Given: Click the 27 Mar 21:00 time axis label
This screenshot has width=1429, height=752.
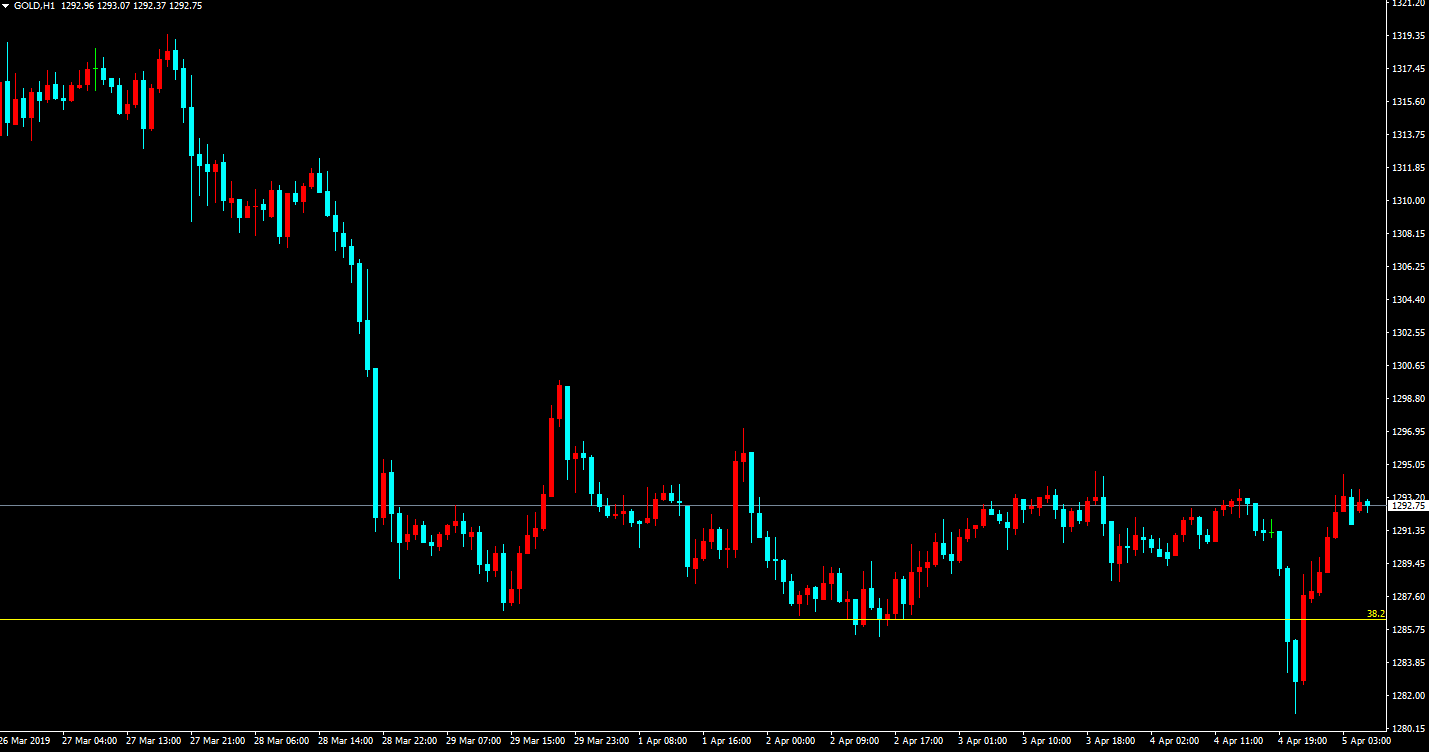Looking at the screenshot, I should click(x=217, y=741).
